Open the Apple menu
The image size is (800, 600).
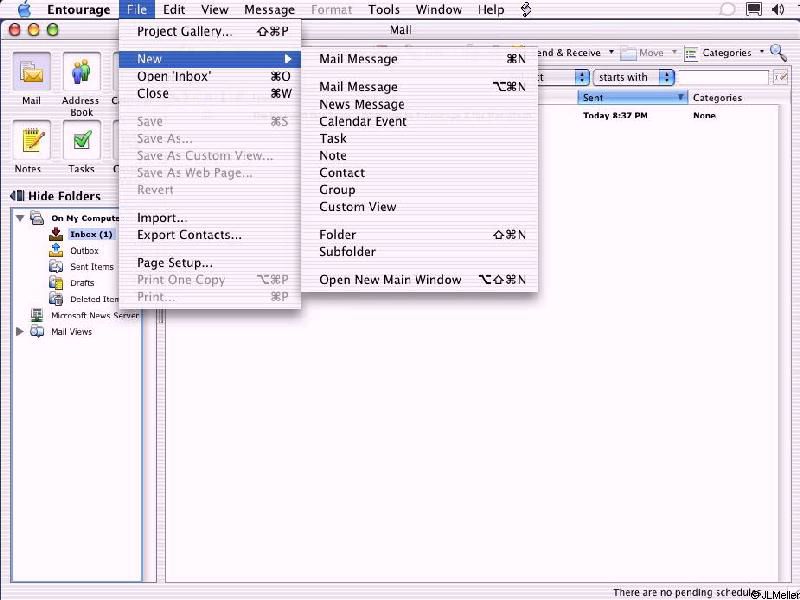coord(24,9)
